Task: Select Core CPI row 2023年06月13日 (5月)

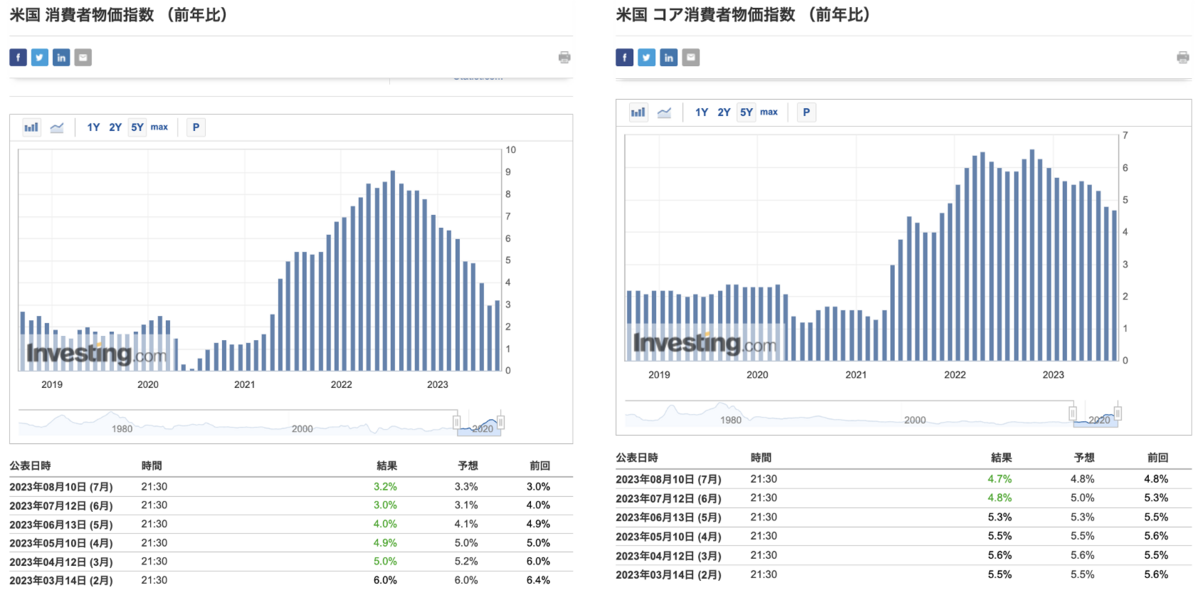Action: 904,517
